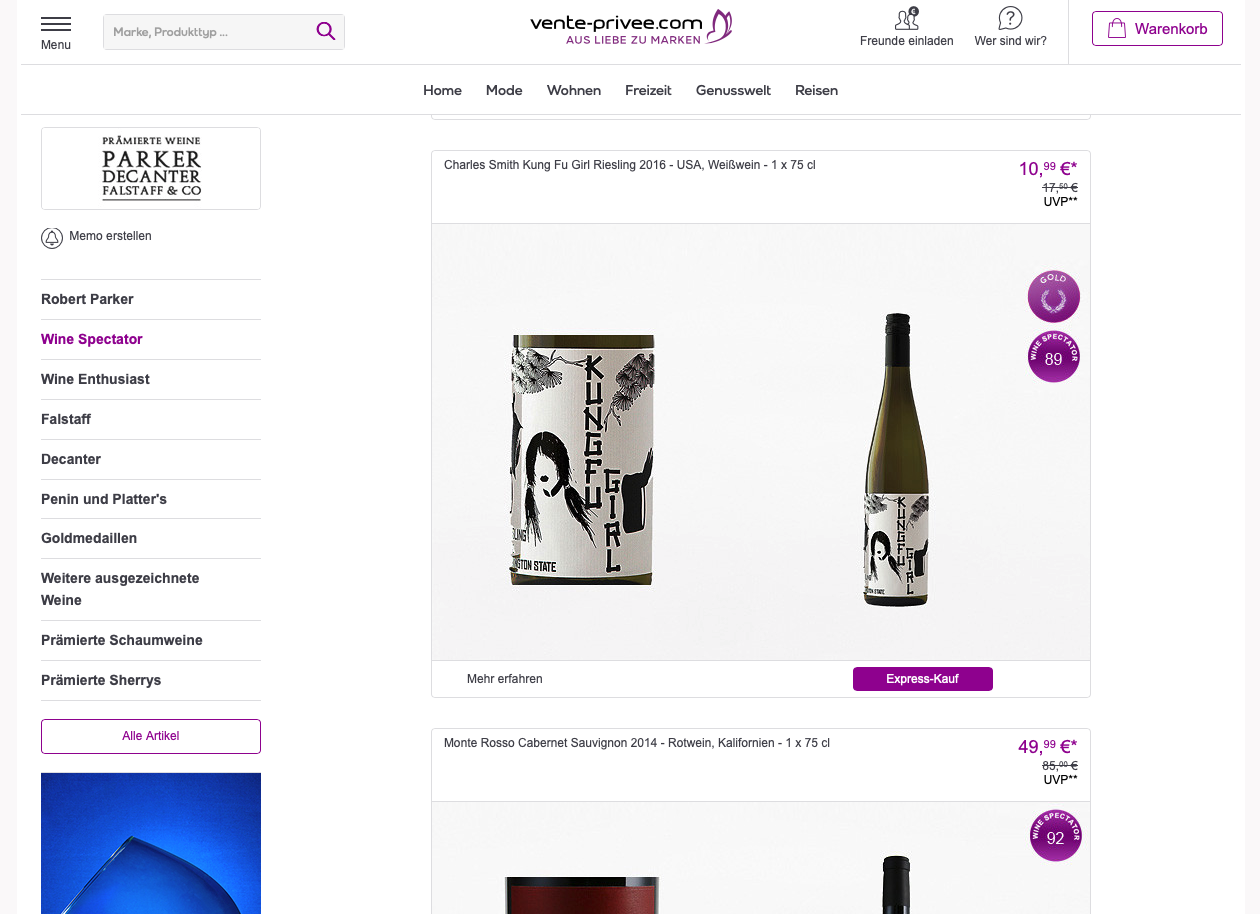Click the Wine Spectator 89 badge
Image resolution: width=1260 pixels, height=914 pixels.
(1054, 357)
